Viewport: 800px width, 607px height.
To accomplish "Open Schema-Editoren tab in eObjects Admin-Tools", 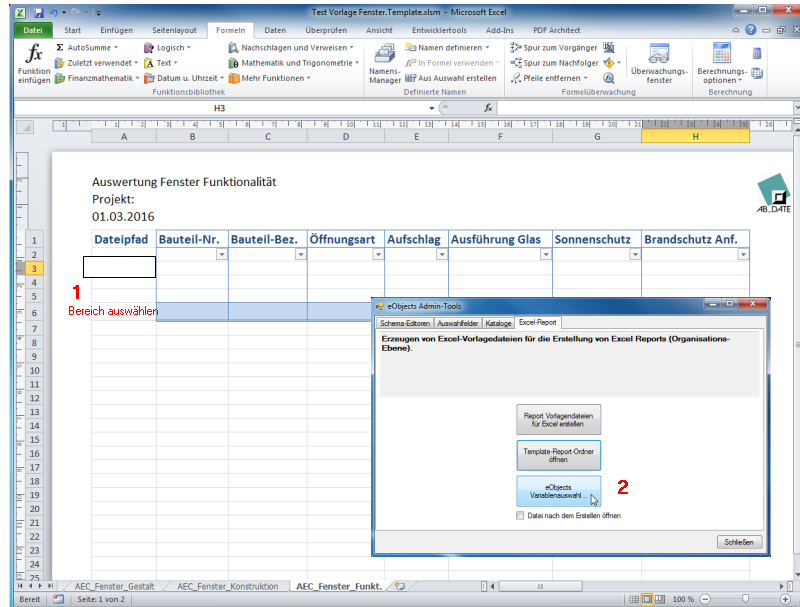I will pos(405,323).
